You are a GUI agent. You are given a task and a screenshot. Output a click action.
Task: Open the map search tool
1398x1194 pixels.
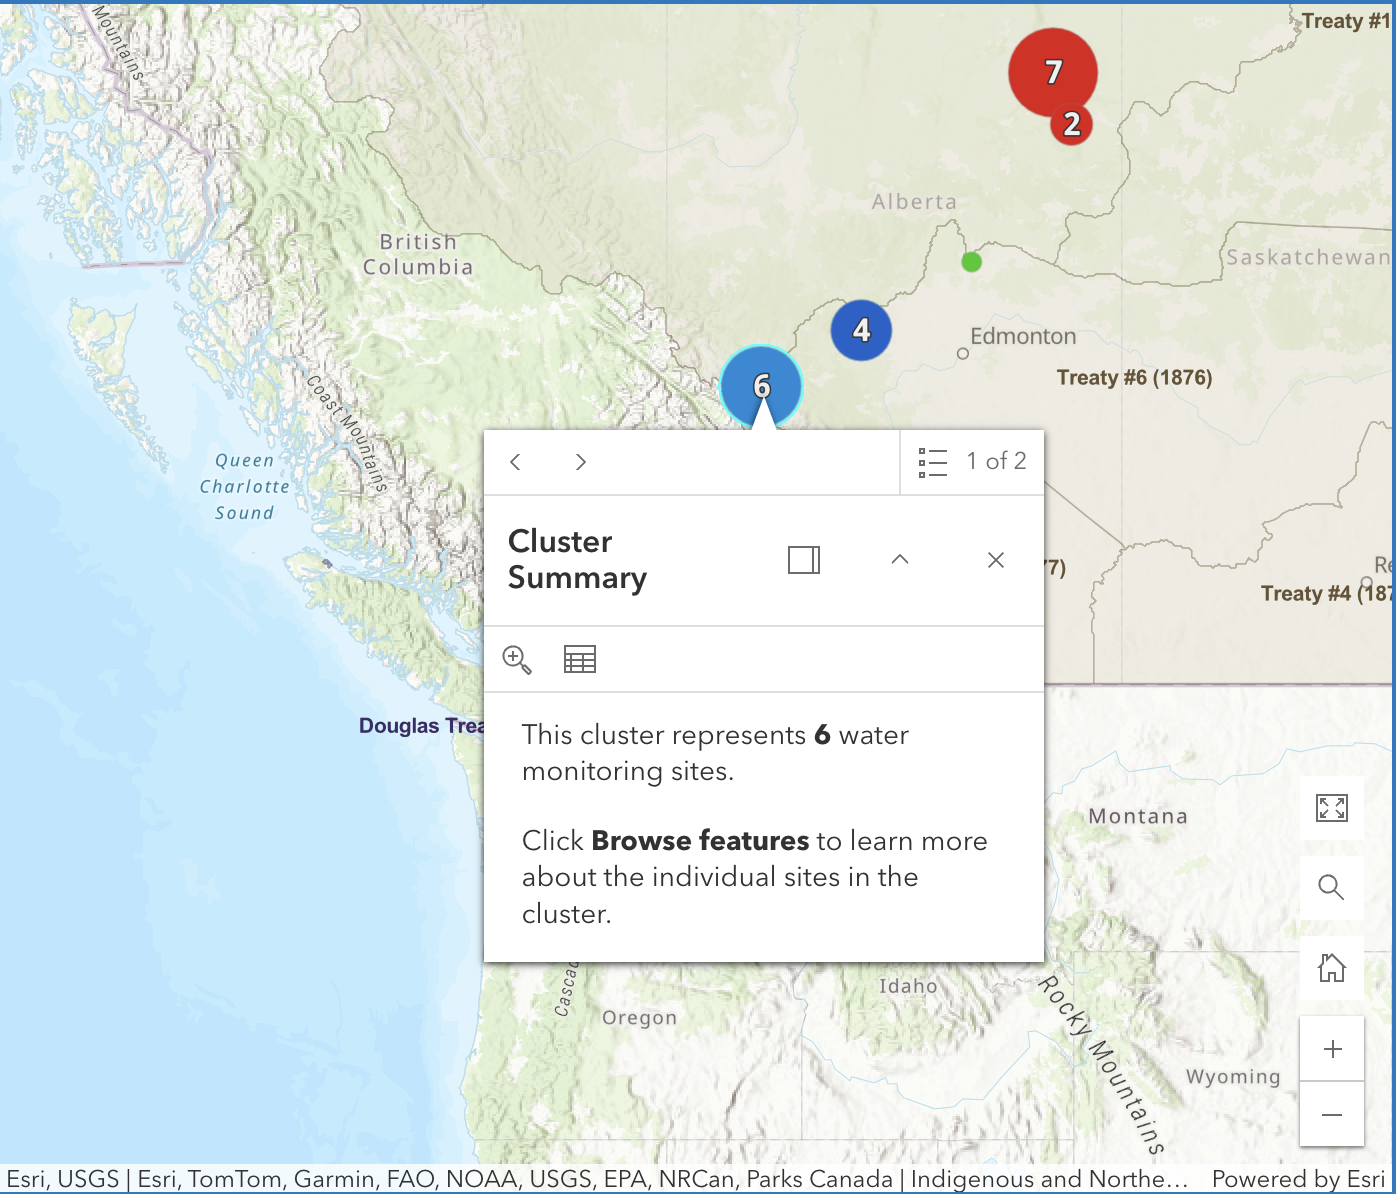[1331, 887]
